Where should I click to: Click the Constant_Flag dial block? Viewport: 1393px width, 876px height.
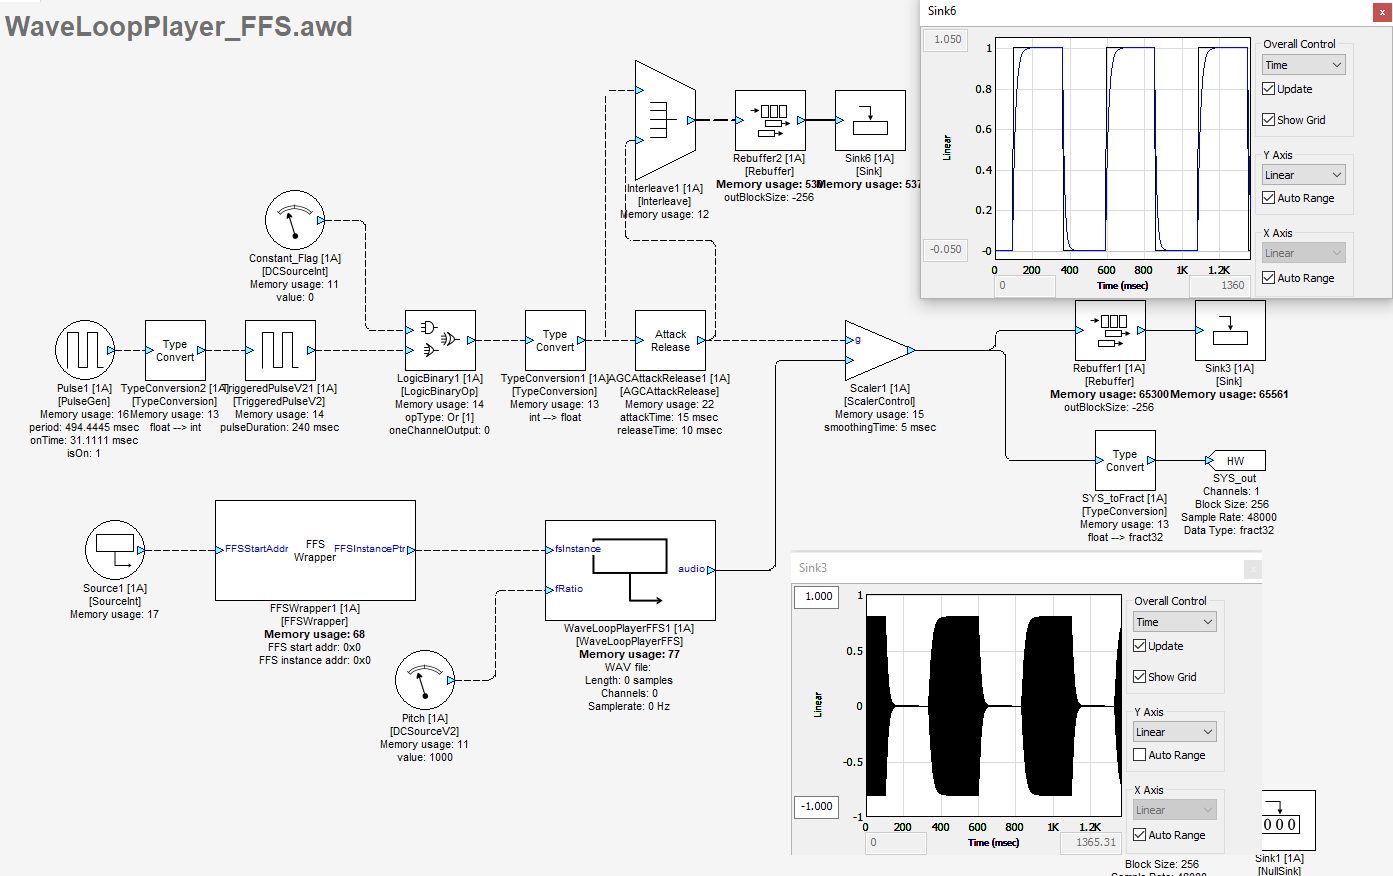[x=294, y=220]
